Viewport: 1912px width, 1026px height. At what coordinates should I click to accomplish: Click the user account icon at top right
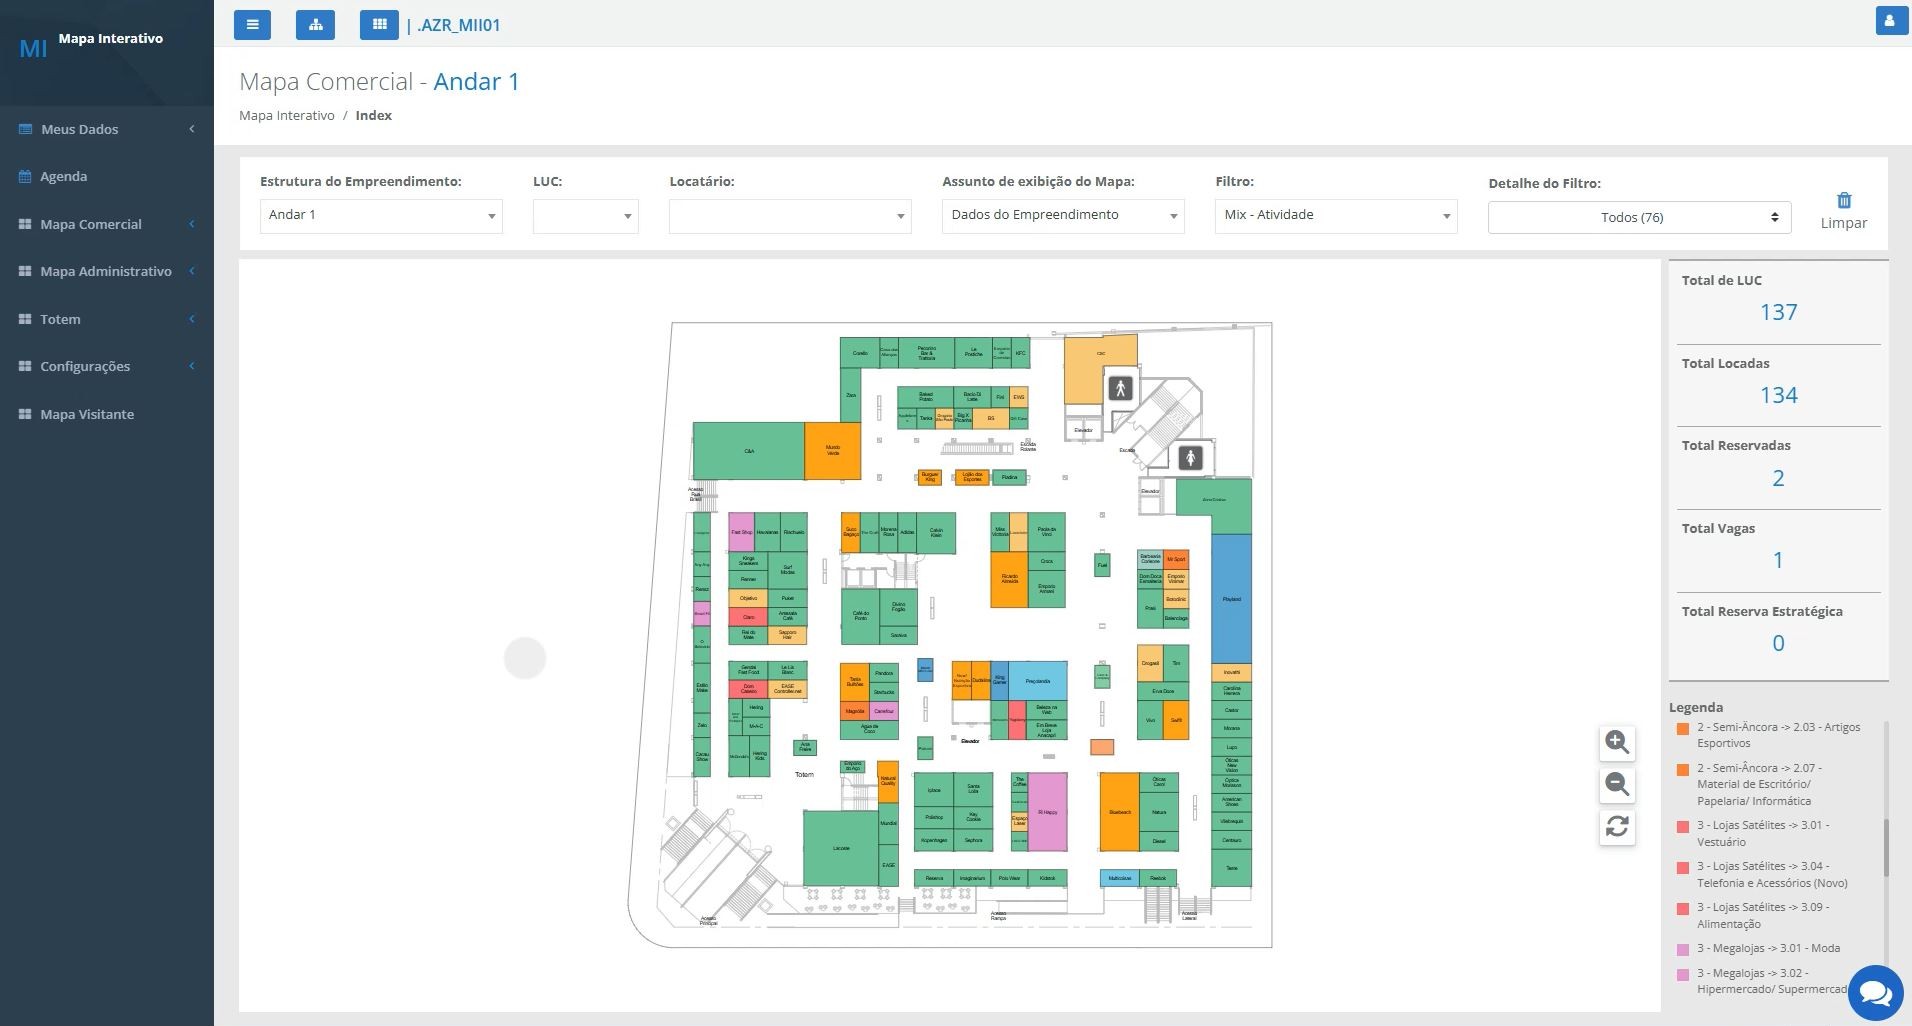1893,19
